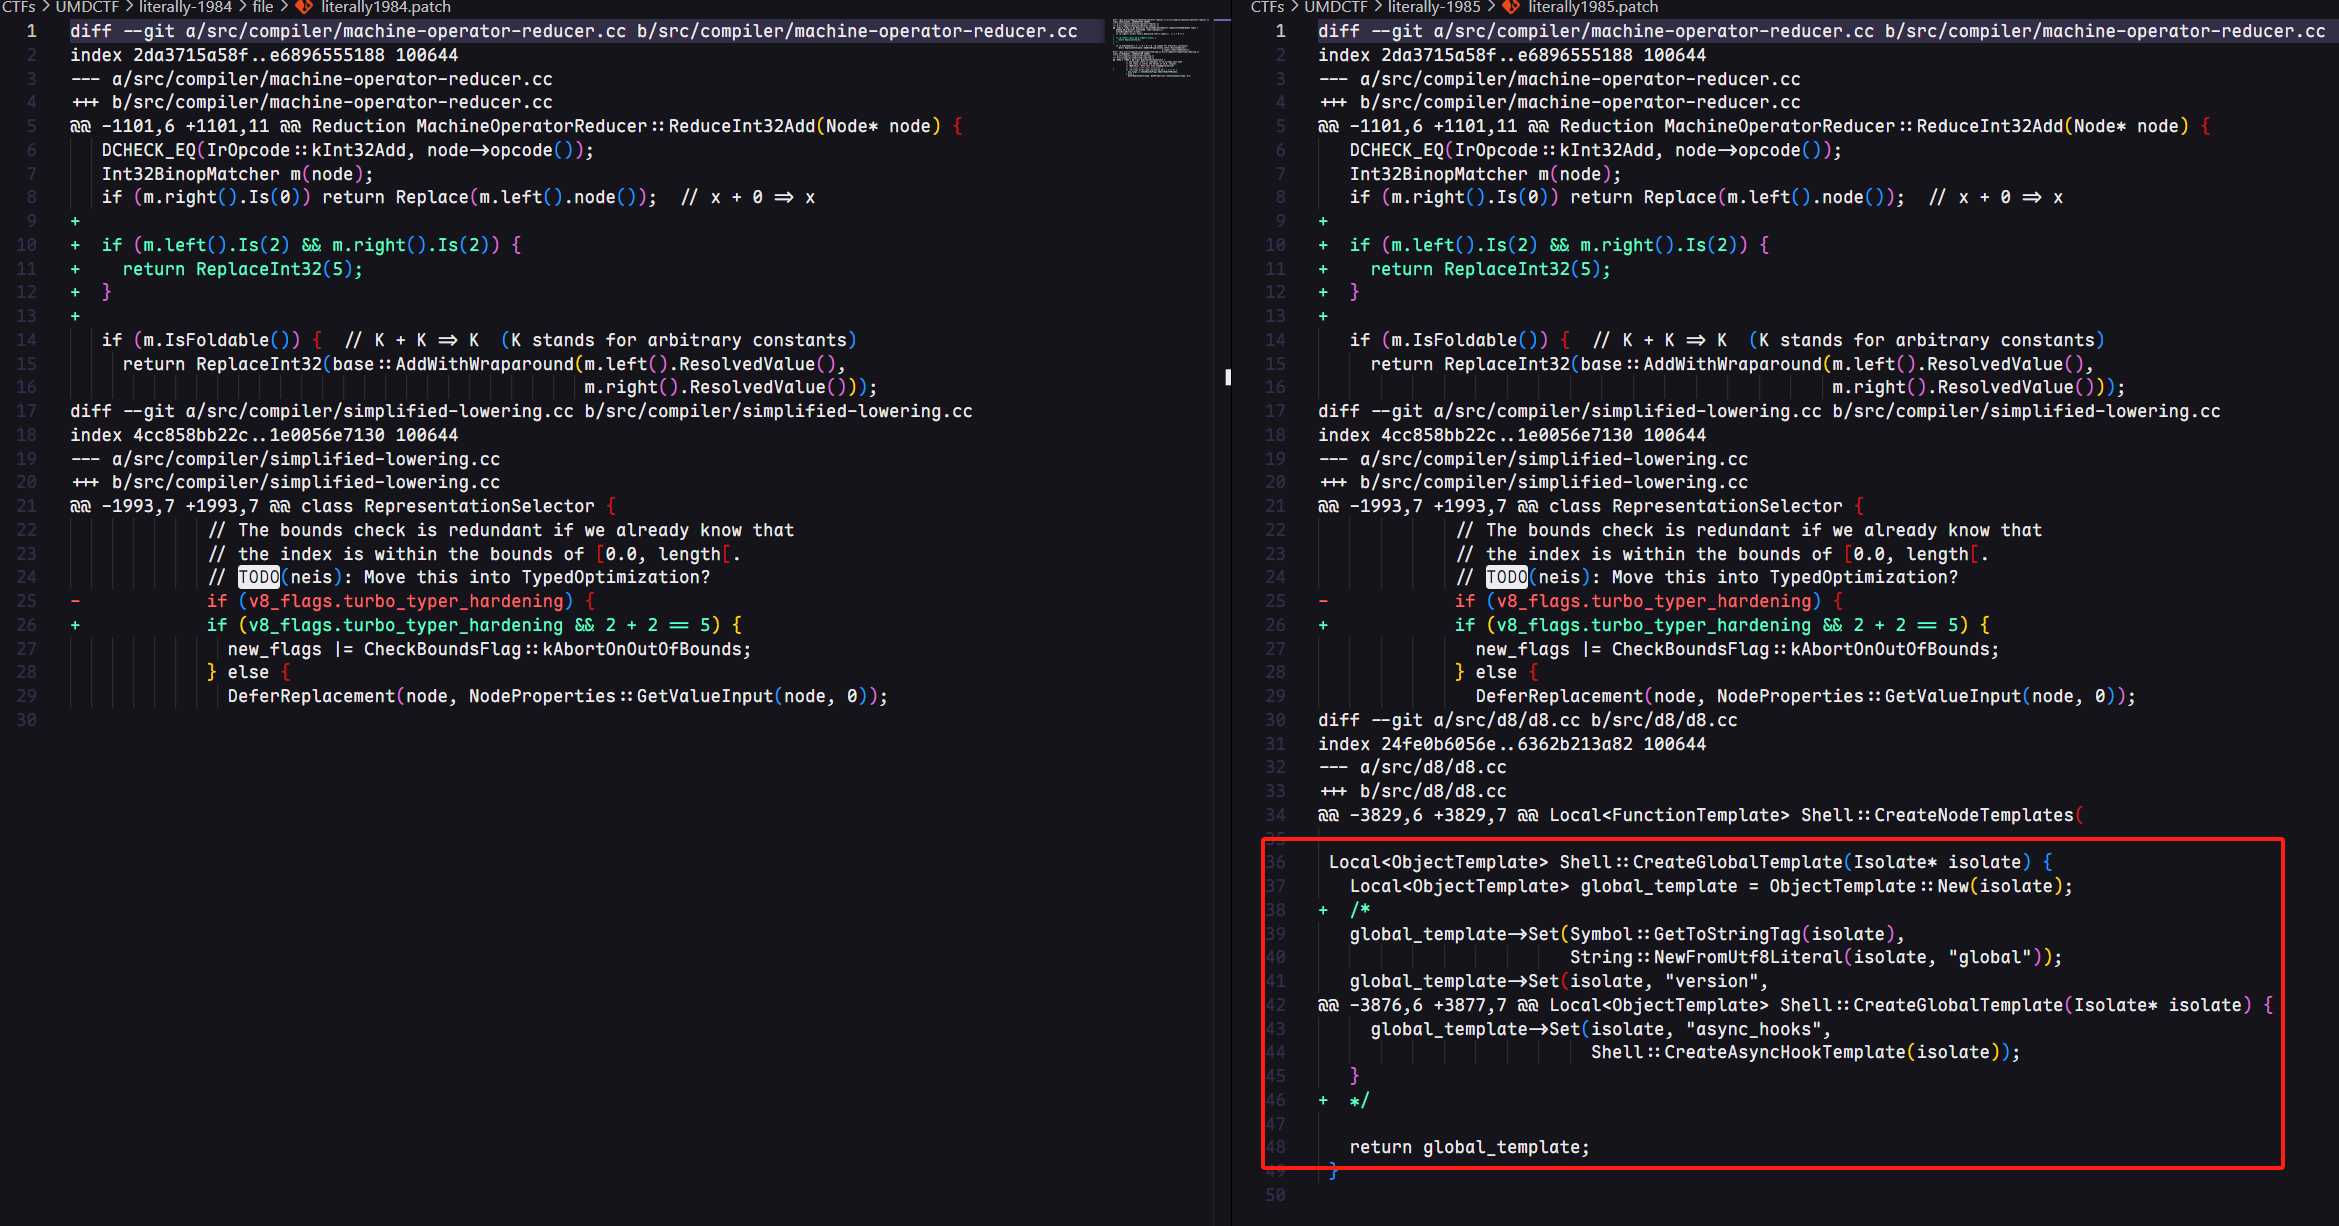Click 'diff --git a/src/d8/d8.cc b/src/d8/d8.cc' line

tap(1528, 720)
